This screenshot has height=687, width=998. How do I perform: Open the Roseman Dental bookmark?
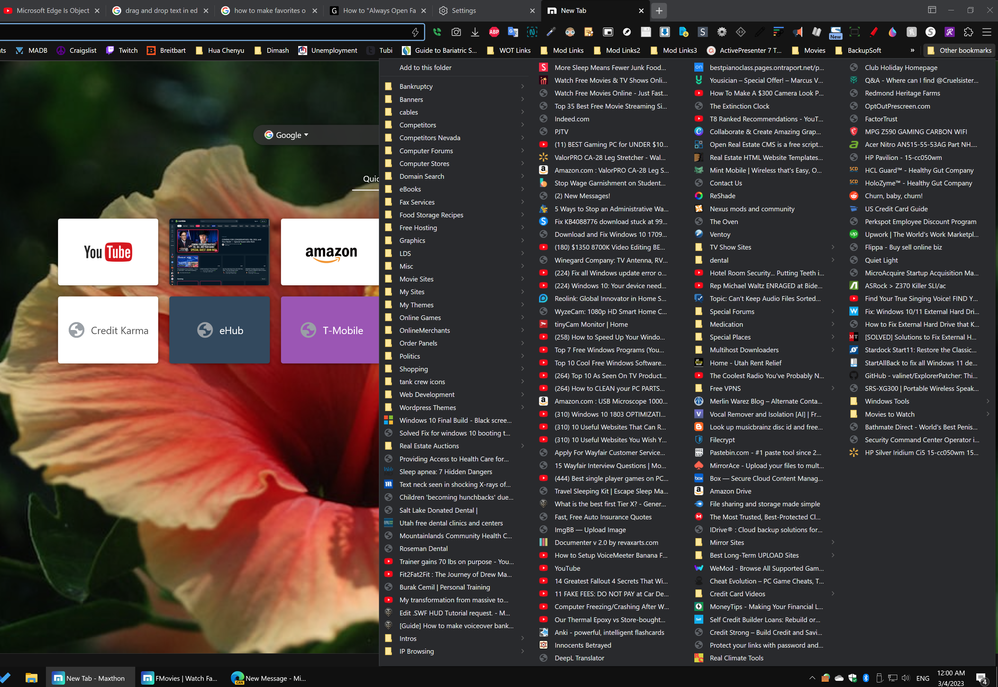point(423,549)
